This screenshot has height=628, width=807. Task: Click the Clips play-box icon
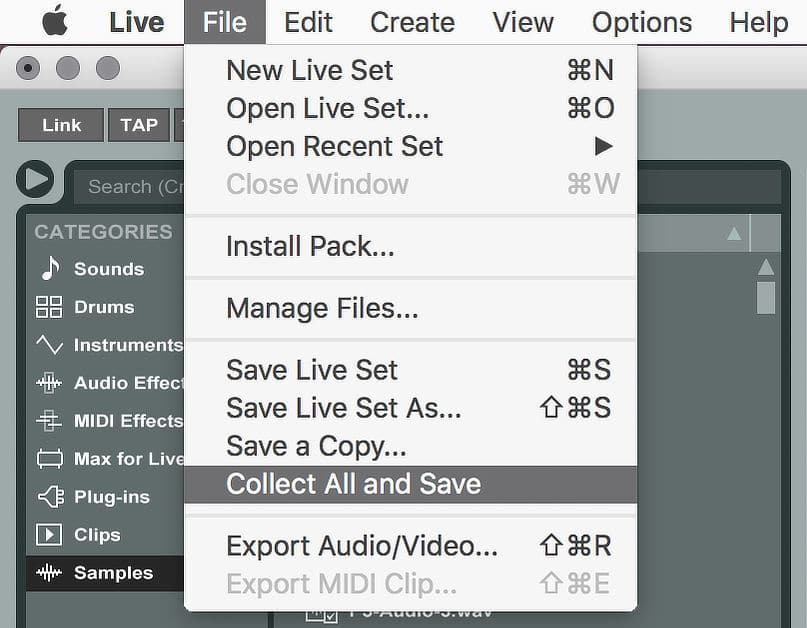pyautogui.click(x=49, y=535)
